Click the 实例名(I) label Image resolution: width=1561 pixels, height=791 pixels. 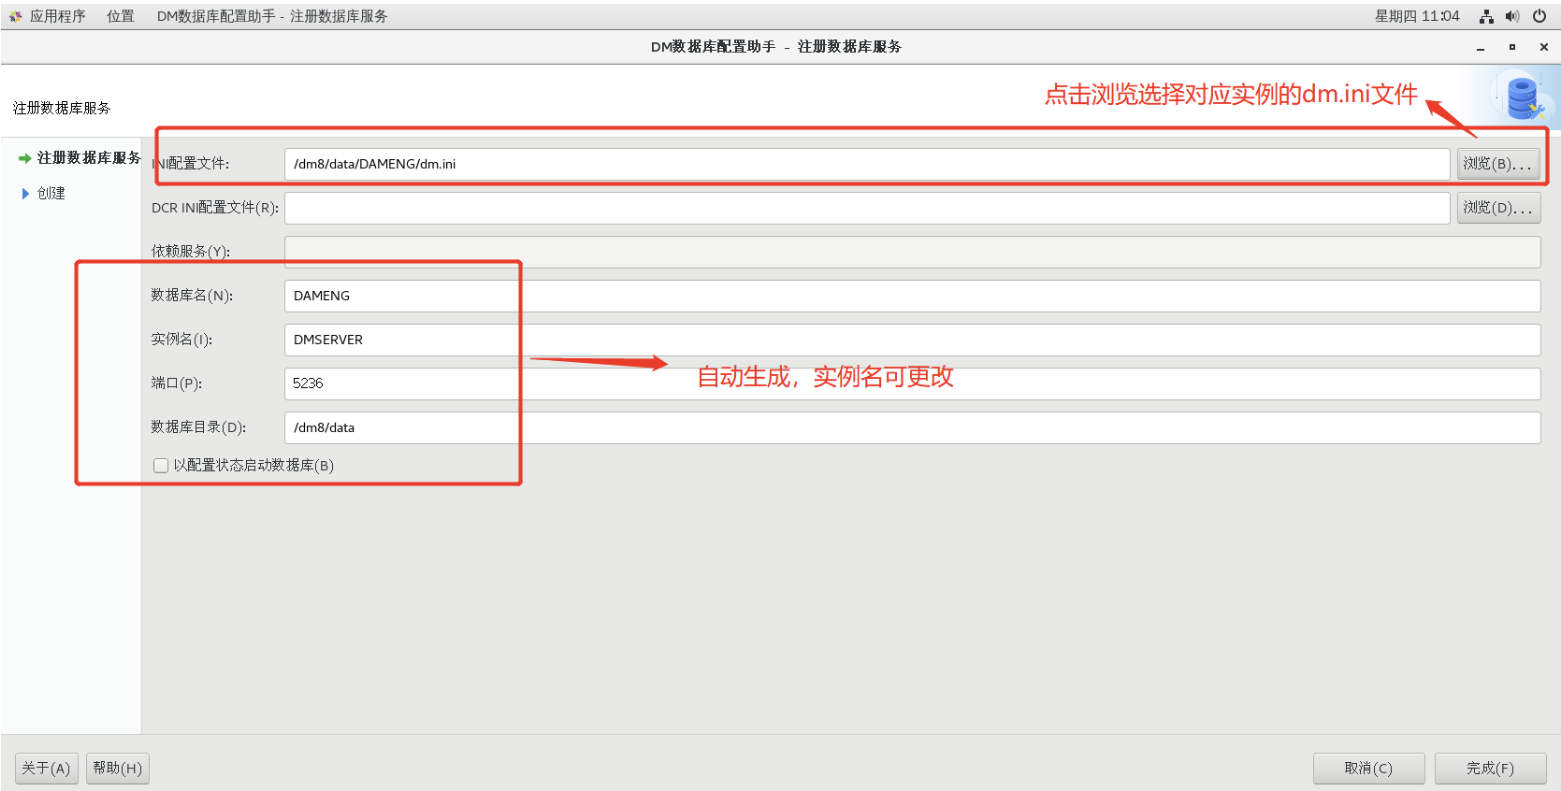pyautogui.click(x=182, y=340)
